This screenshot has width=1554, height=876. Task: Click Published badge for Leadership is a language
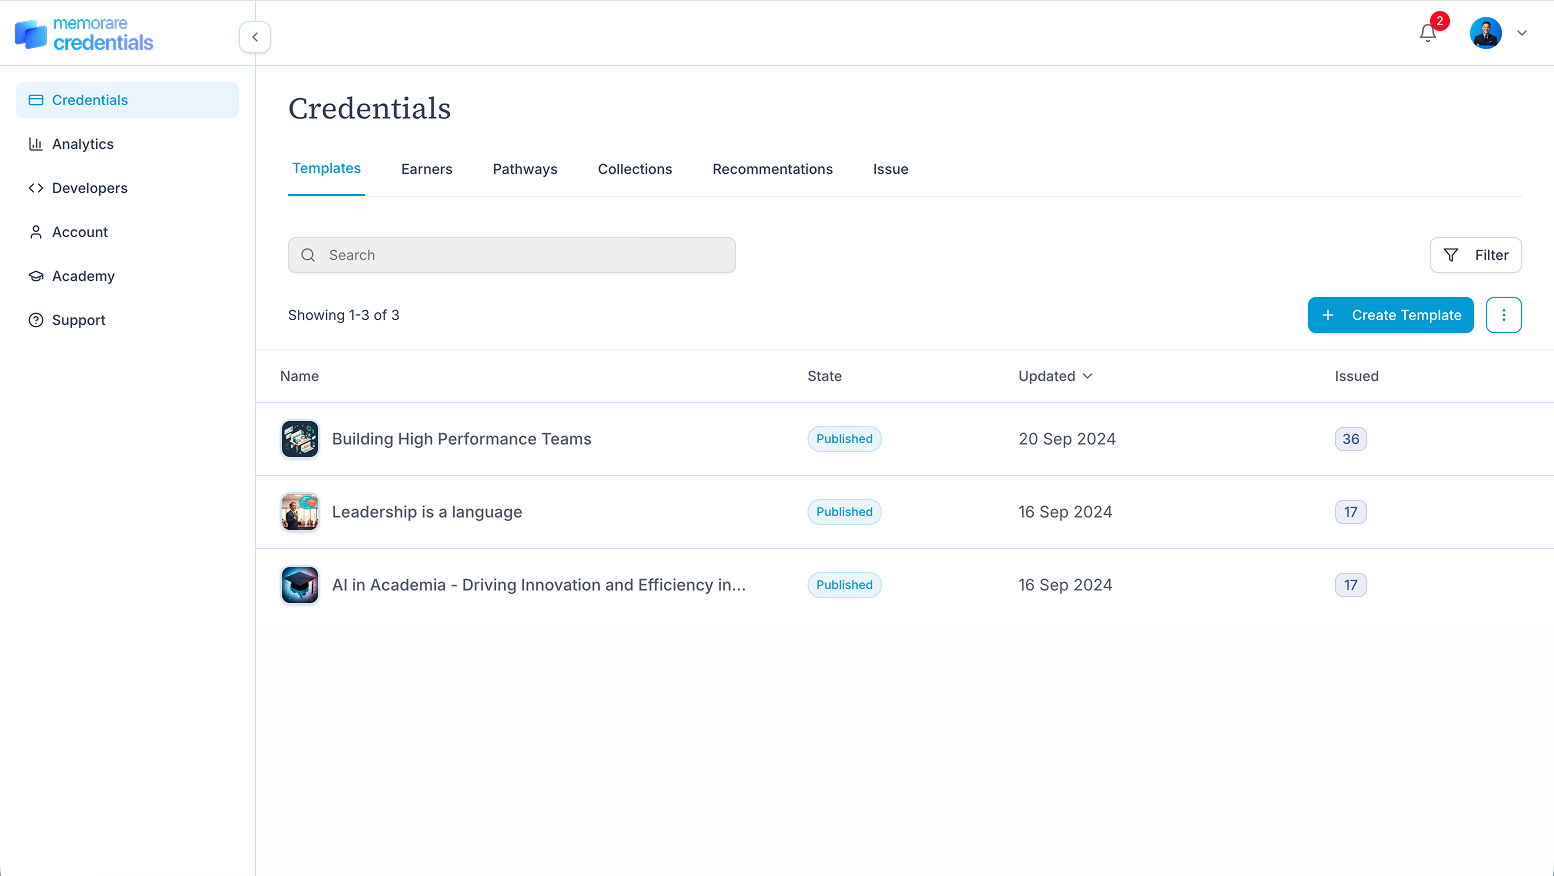pos(845,512)
